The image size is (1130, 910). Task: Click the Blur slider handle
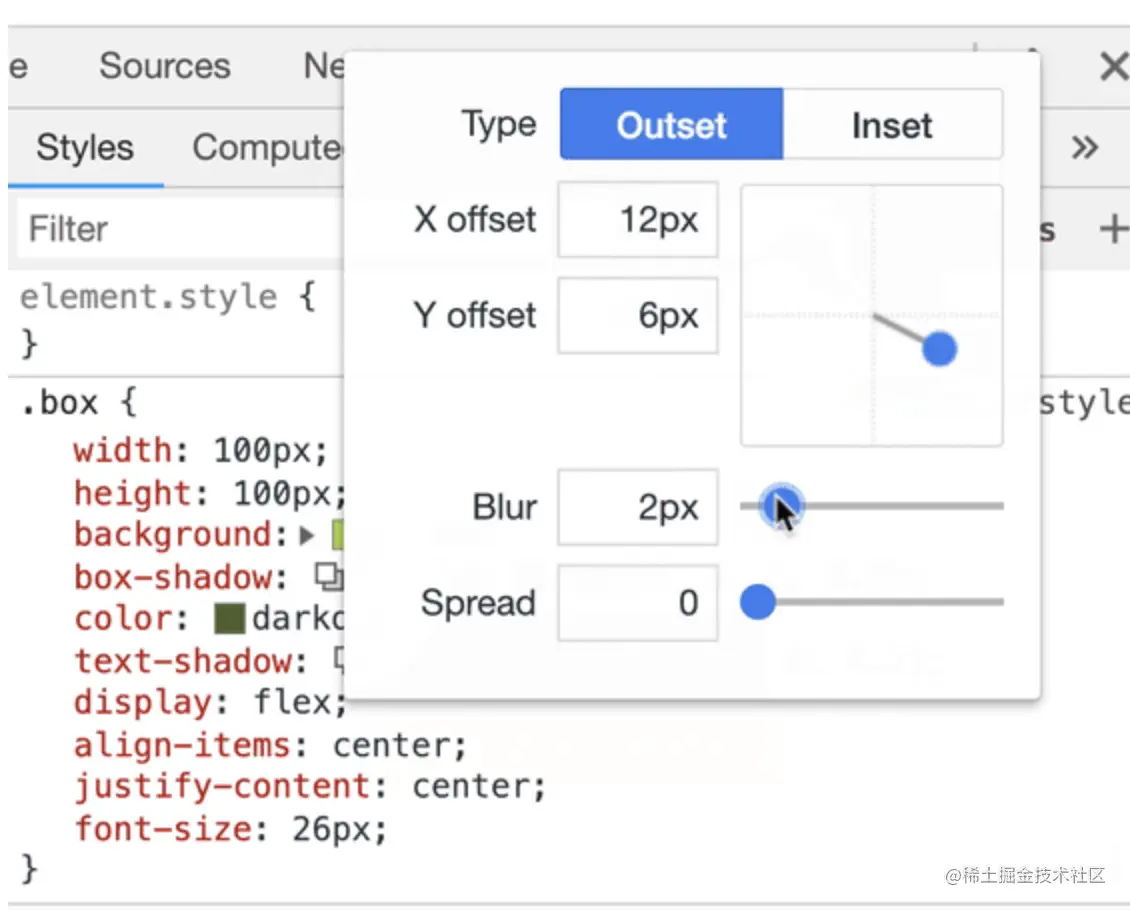pos(779,506)
